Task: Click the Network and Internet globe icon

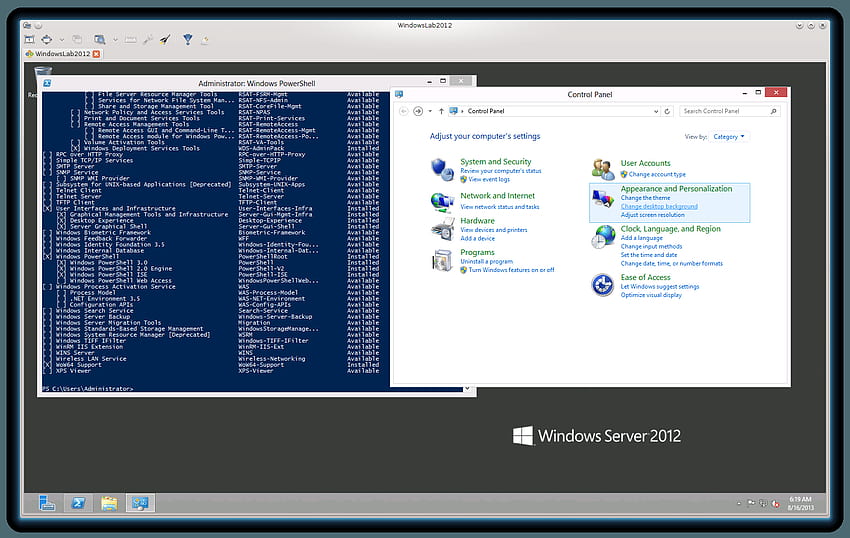Action: click(442, 202)
